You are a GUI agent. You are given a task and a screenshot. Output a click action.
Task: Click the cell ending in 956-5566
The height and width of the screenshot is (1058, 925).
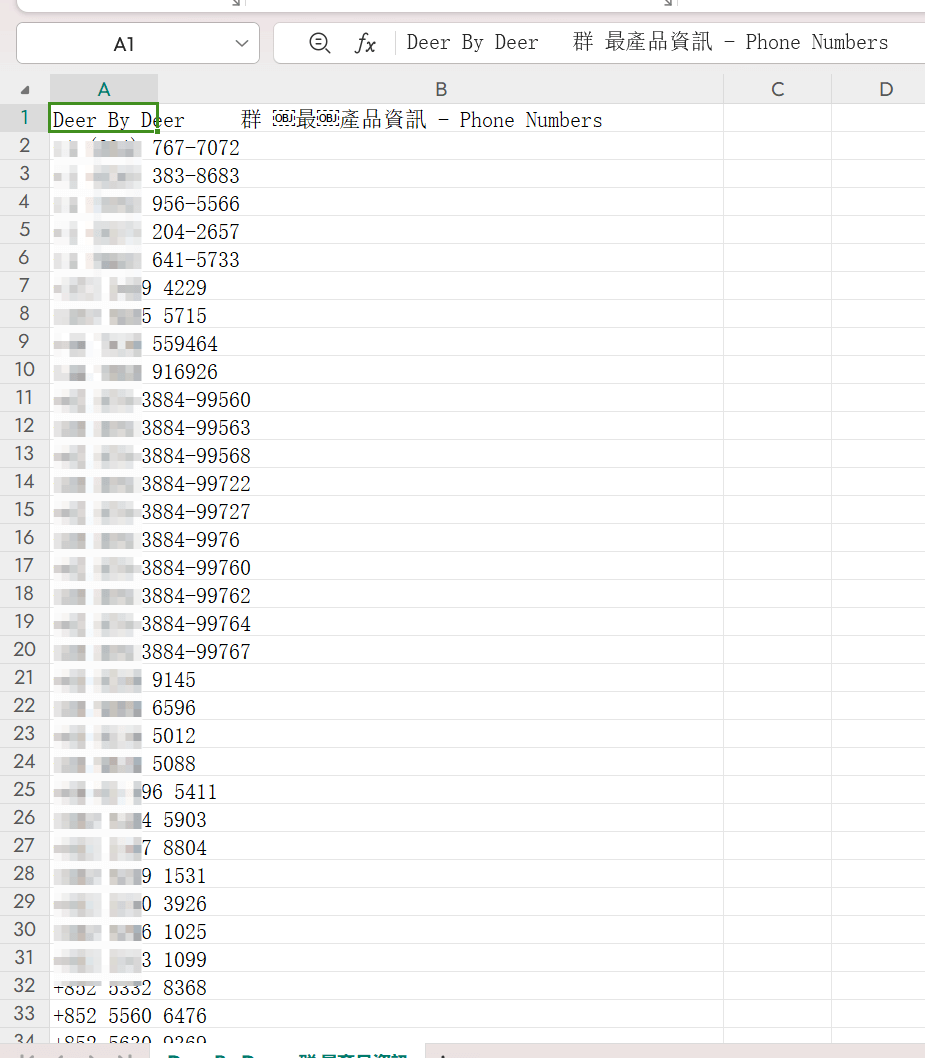[104, 202]
